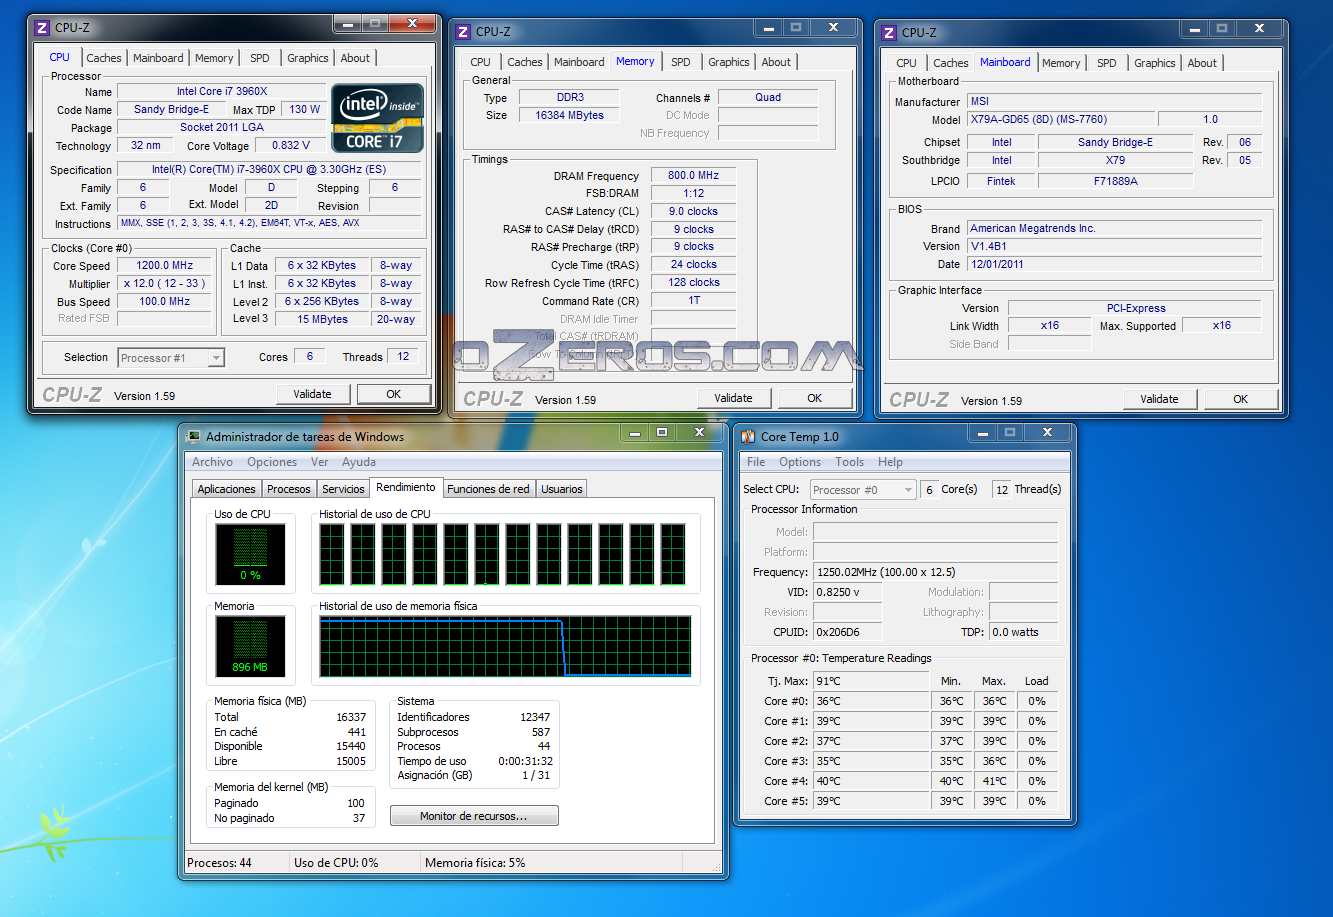Open File menu in Core Temp
The image size is (1333, 917).
(x=756, y=462)
